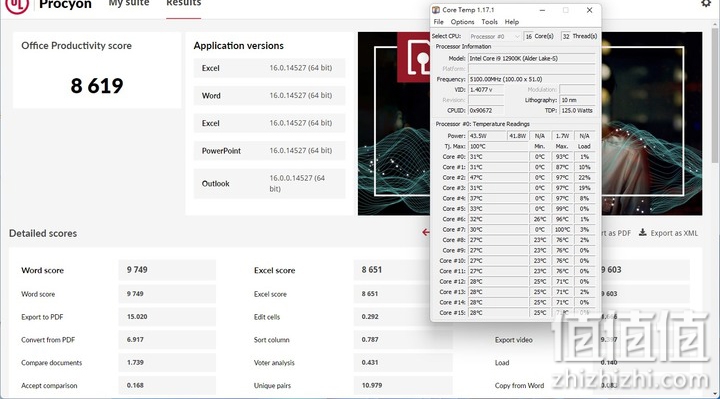Screen dimensions: 720x399
Task: Minimize the Core Temp window
Action: pyautogui.click(x=542, y=10)
